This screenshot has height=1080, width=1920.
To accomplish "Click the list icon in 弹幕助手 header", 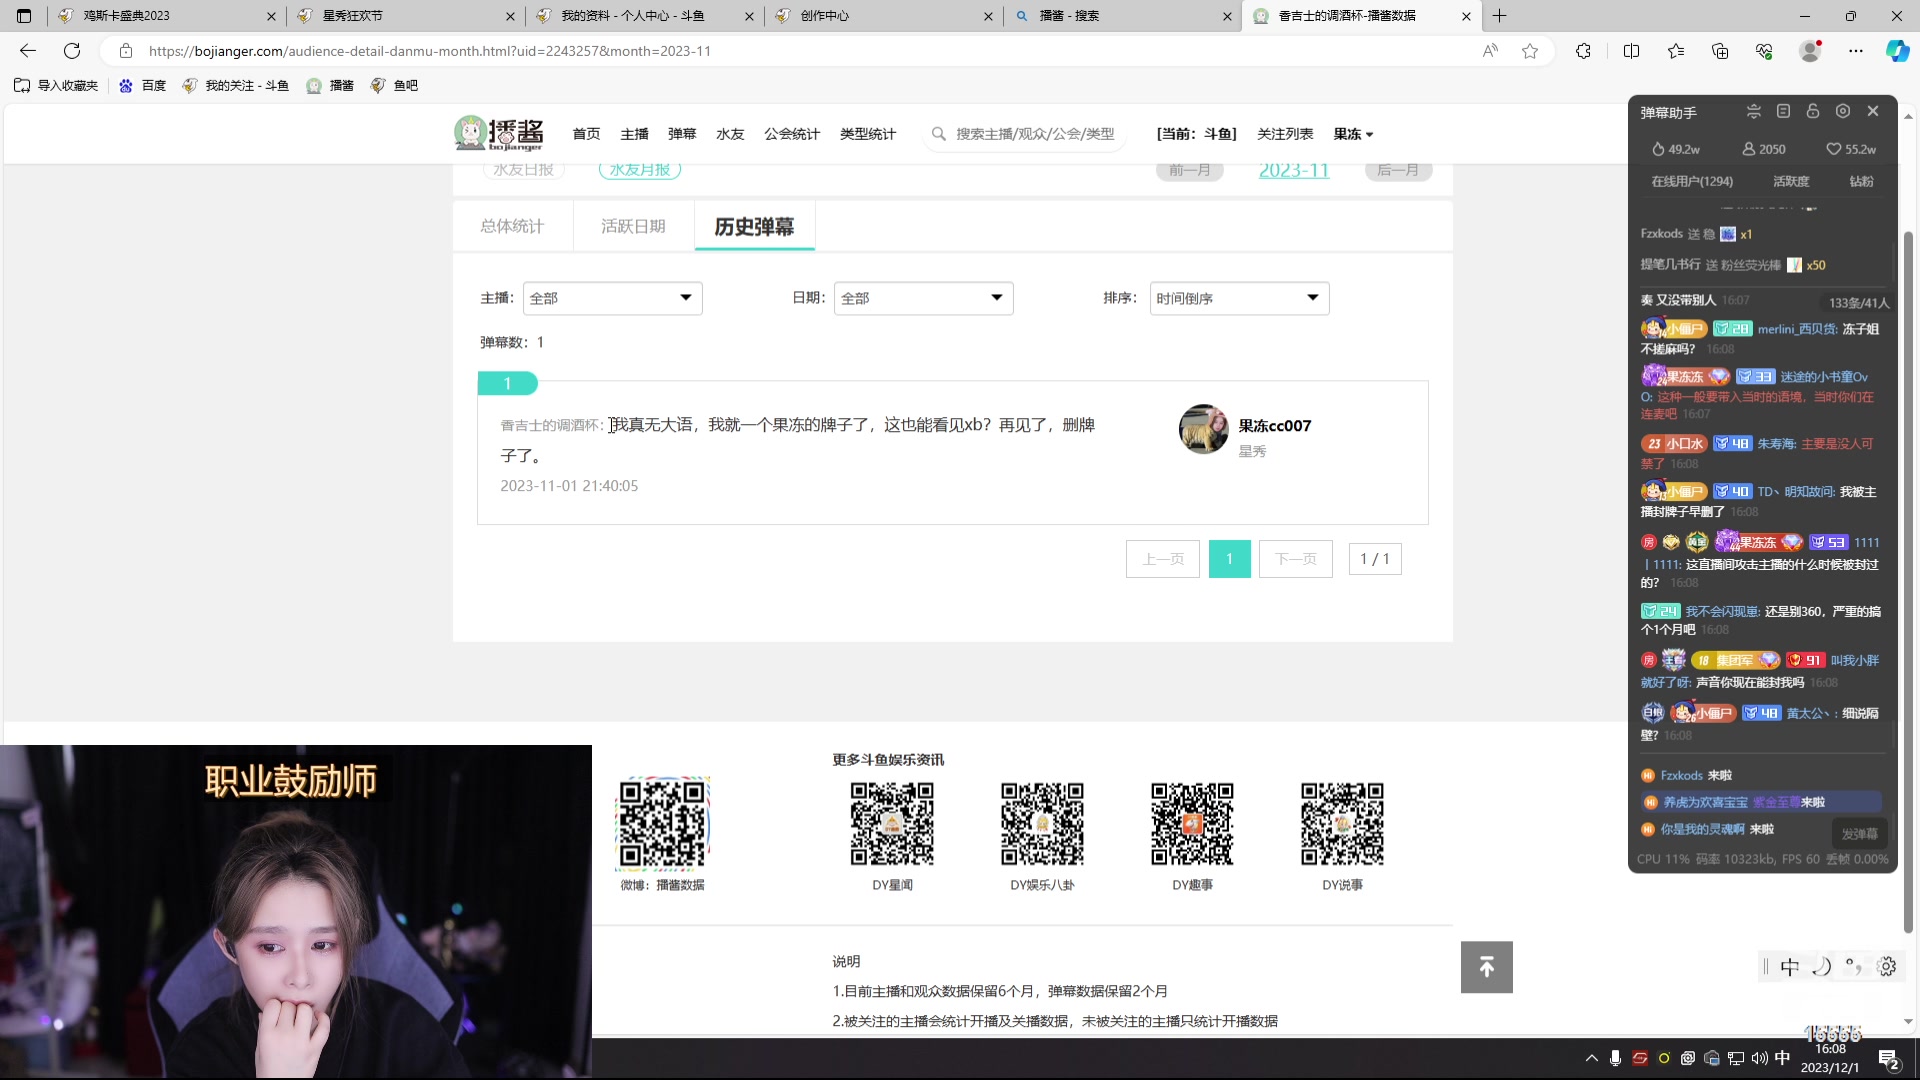I will (x=1783, y=111).
